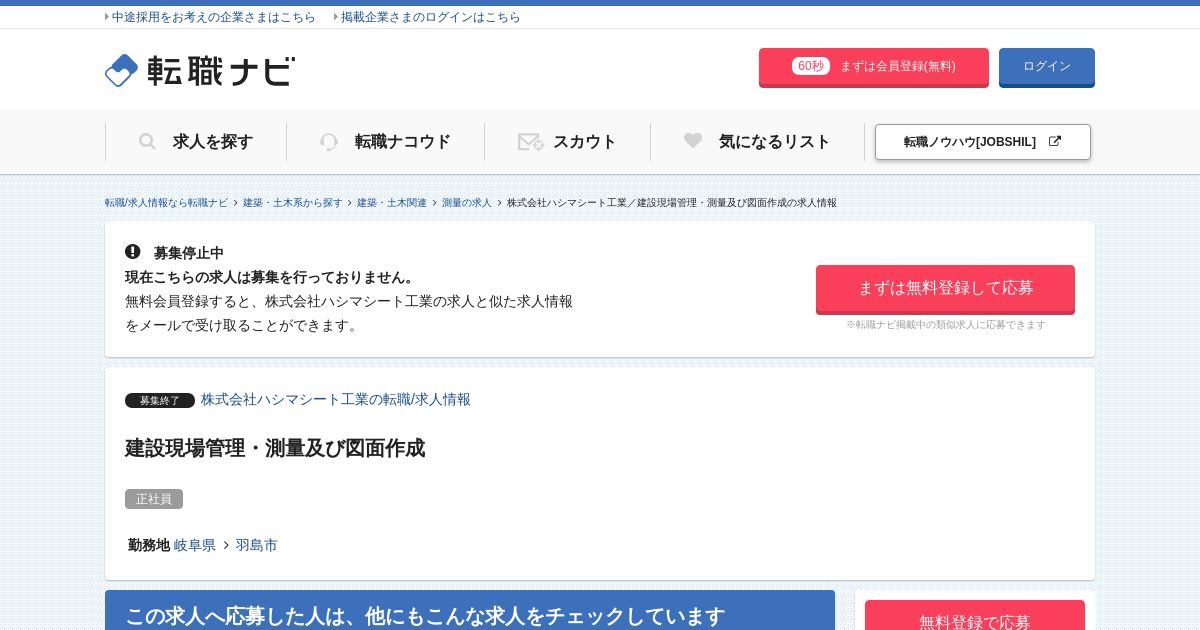
Task: Open 中途採用をお考えの企業さまはこちら link
Action: [213, 17]
